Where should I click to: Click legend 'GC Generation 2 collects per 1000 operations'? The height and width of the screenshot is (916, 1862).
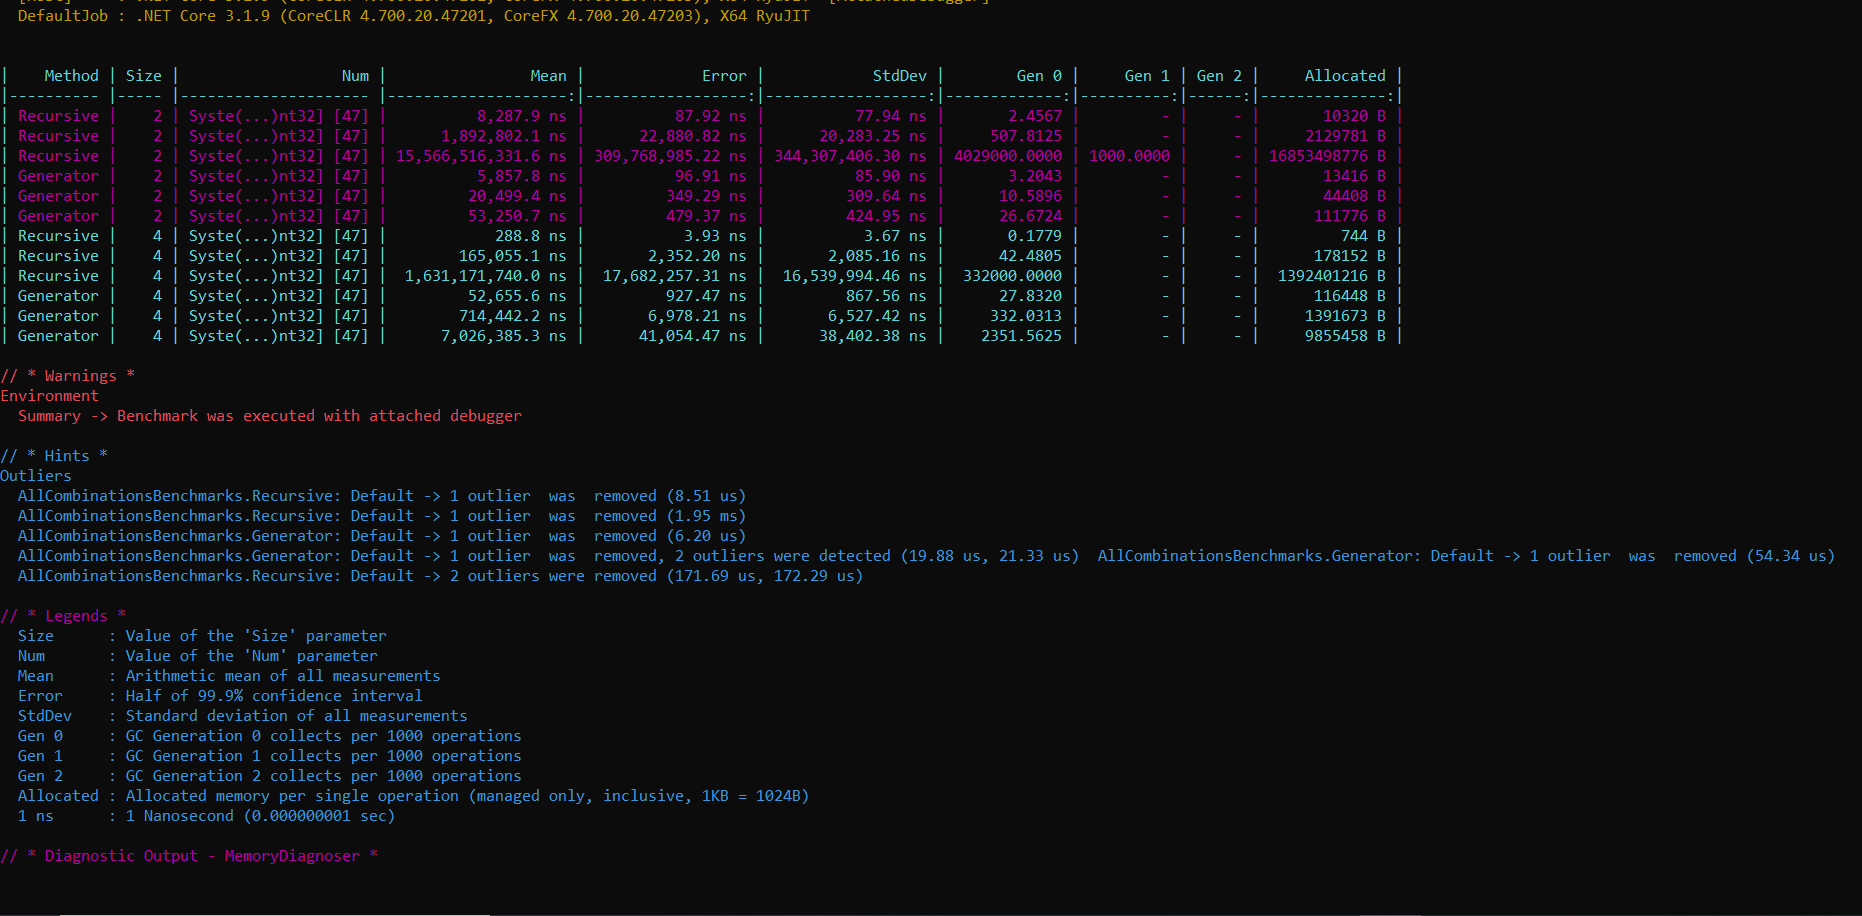tap(323, 776)
